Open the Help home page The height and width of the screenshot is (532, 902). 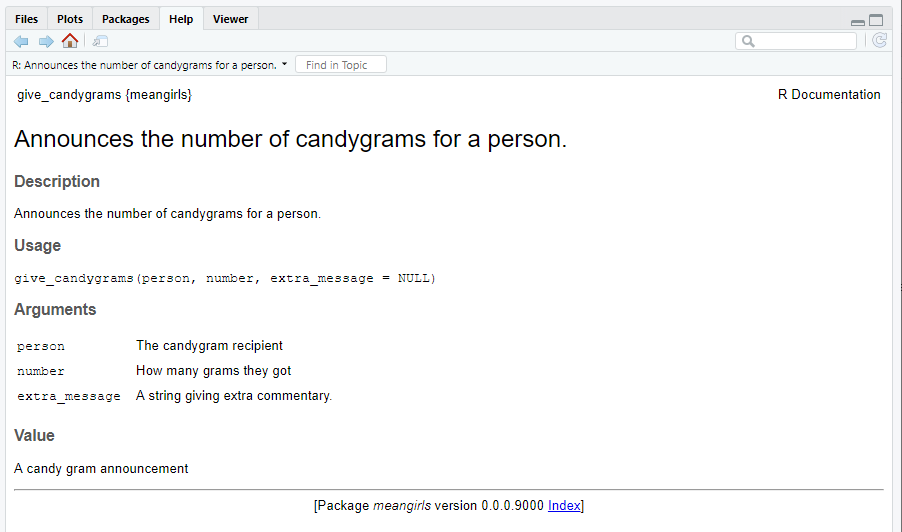pos(70,41)
